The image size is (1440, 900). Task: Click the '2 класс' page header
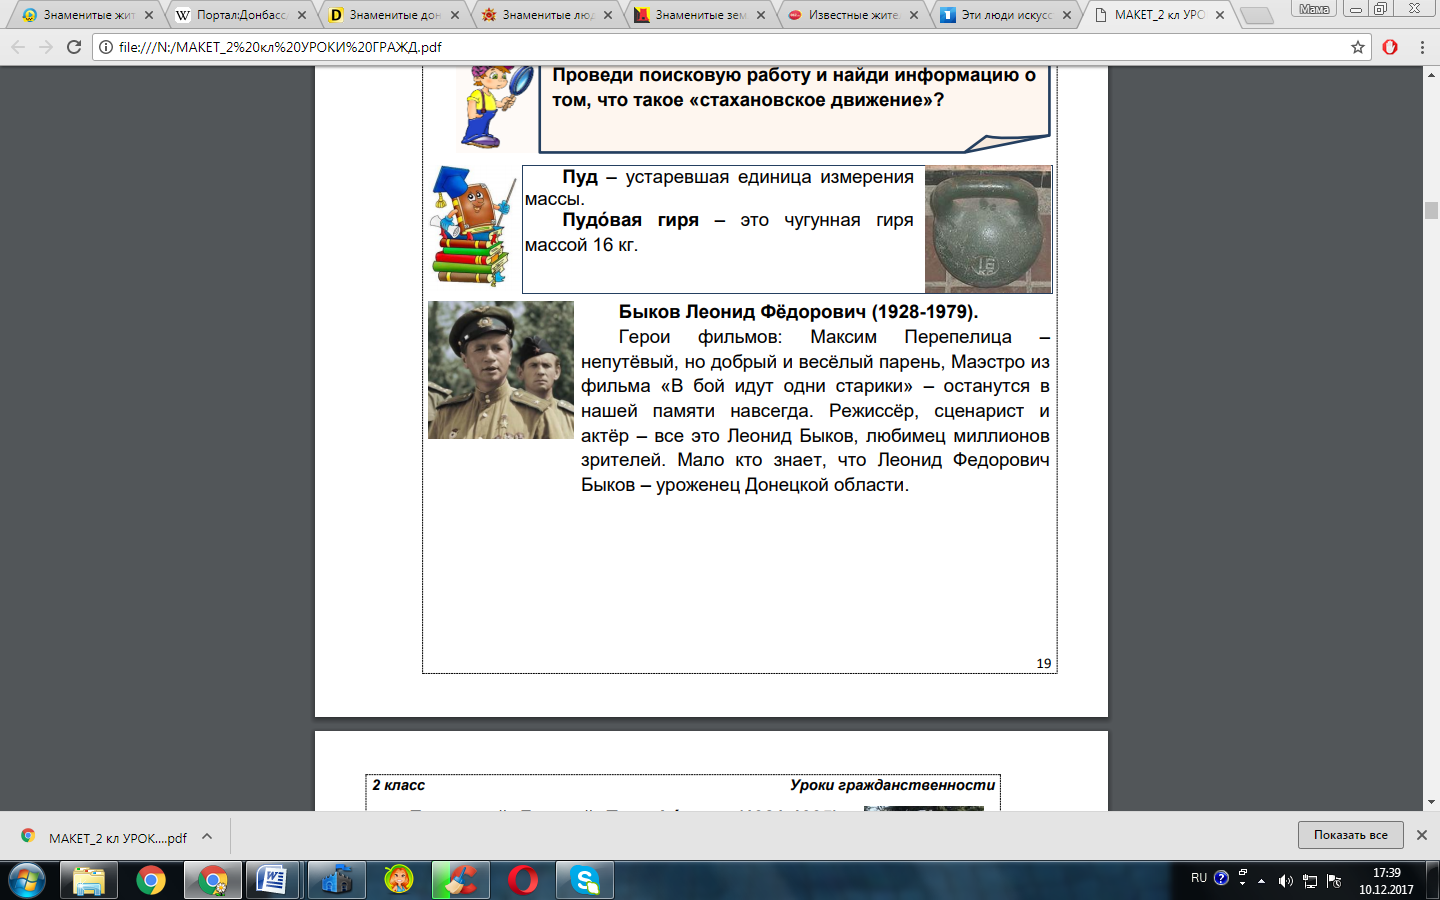point(398,785)
